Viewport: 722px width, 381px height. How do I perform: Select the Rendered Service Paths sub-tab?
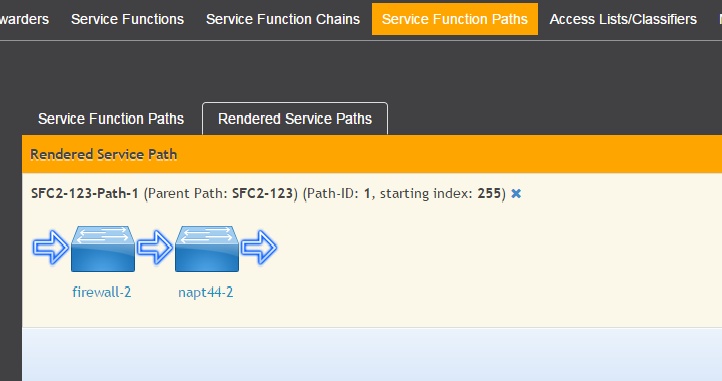(x=295, y=119)
